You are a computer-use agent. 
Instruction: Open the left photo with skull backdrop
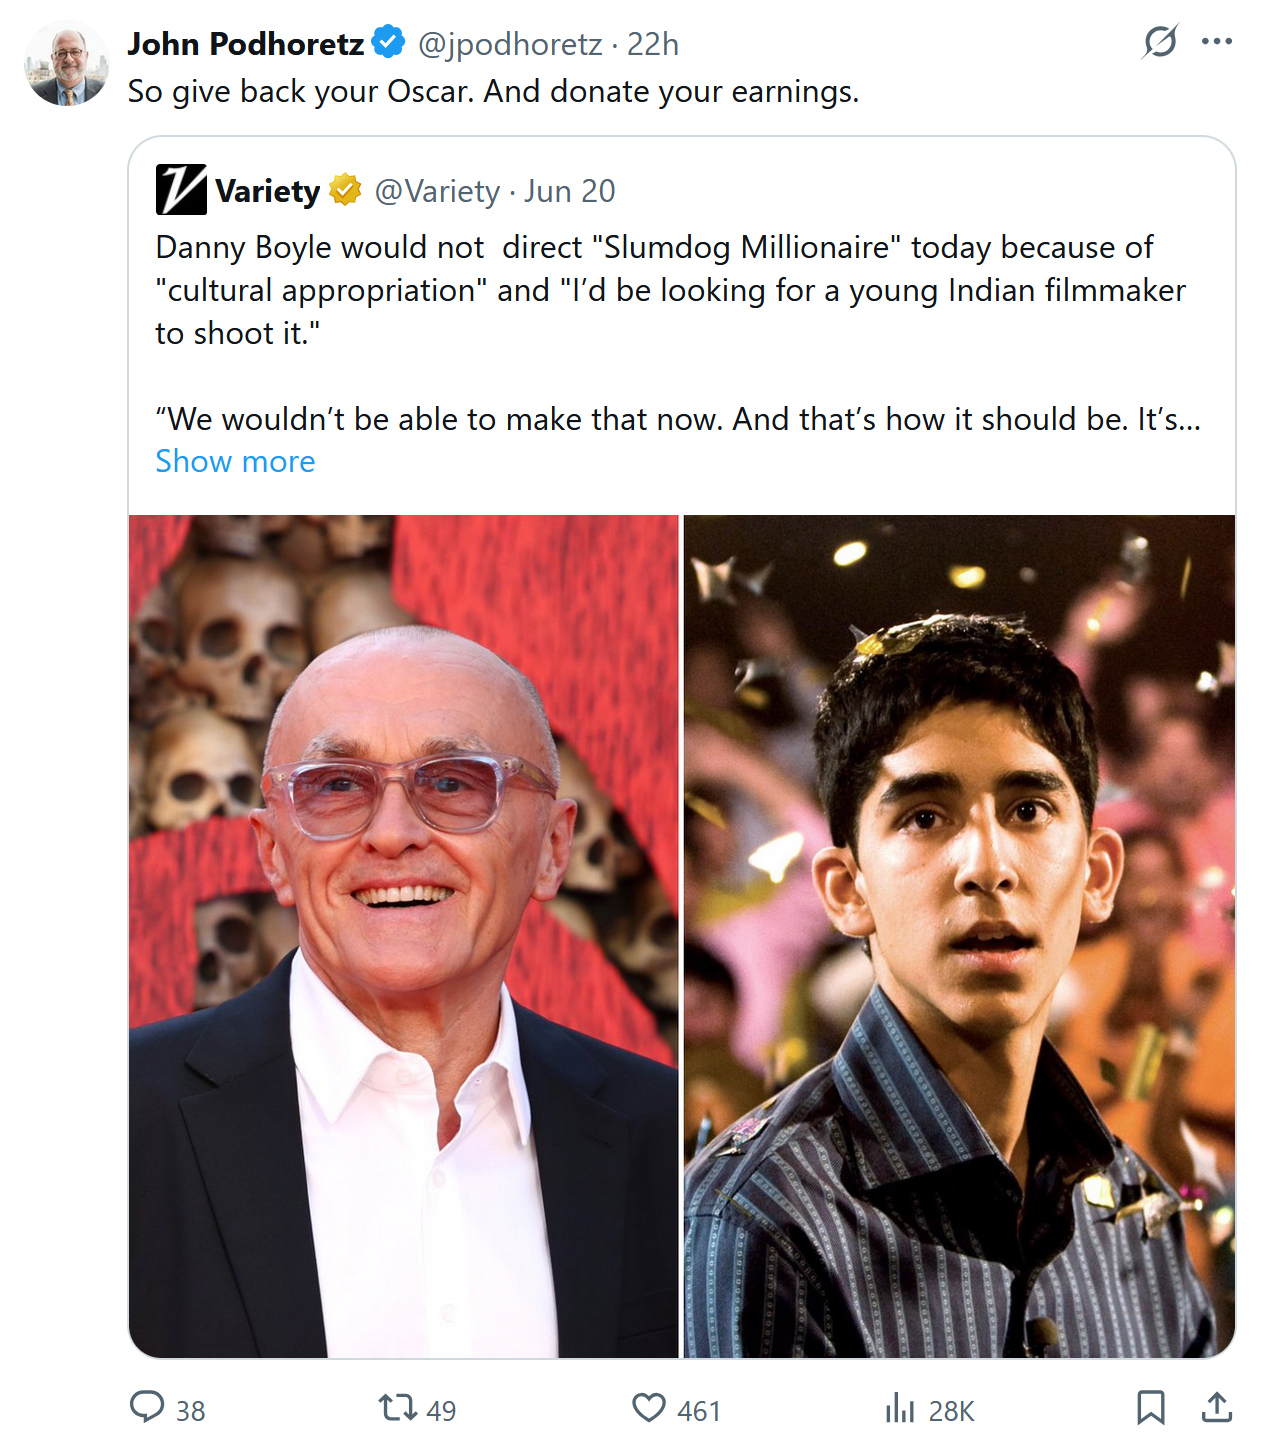(x=404, y=936)
